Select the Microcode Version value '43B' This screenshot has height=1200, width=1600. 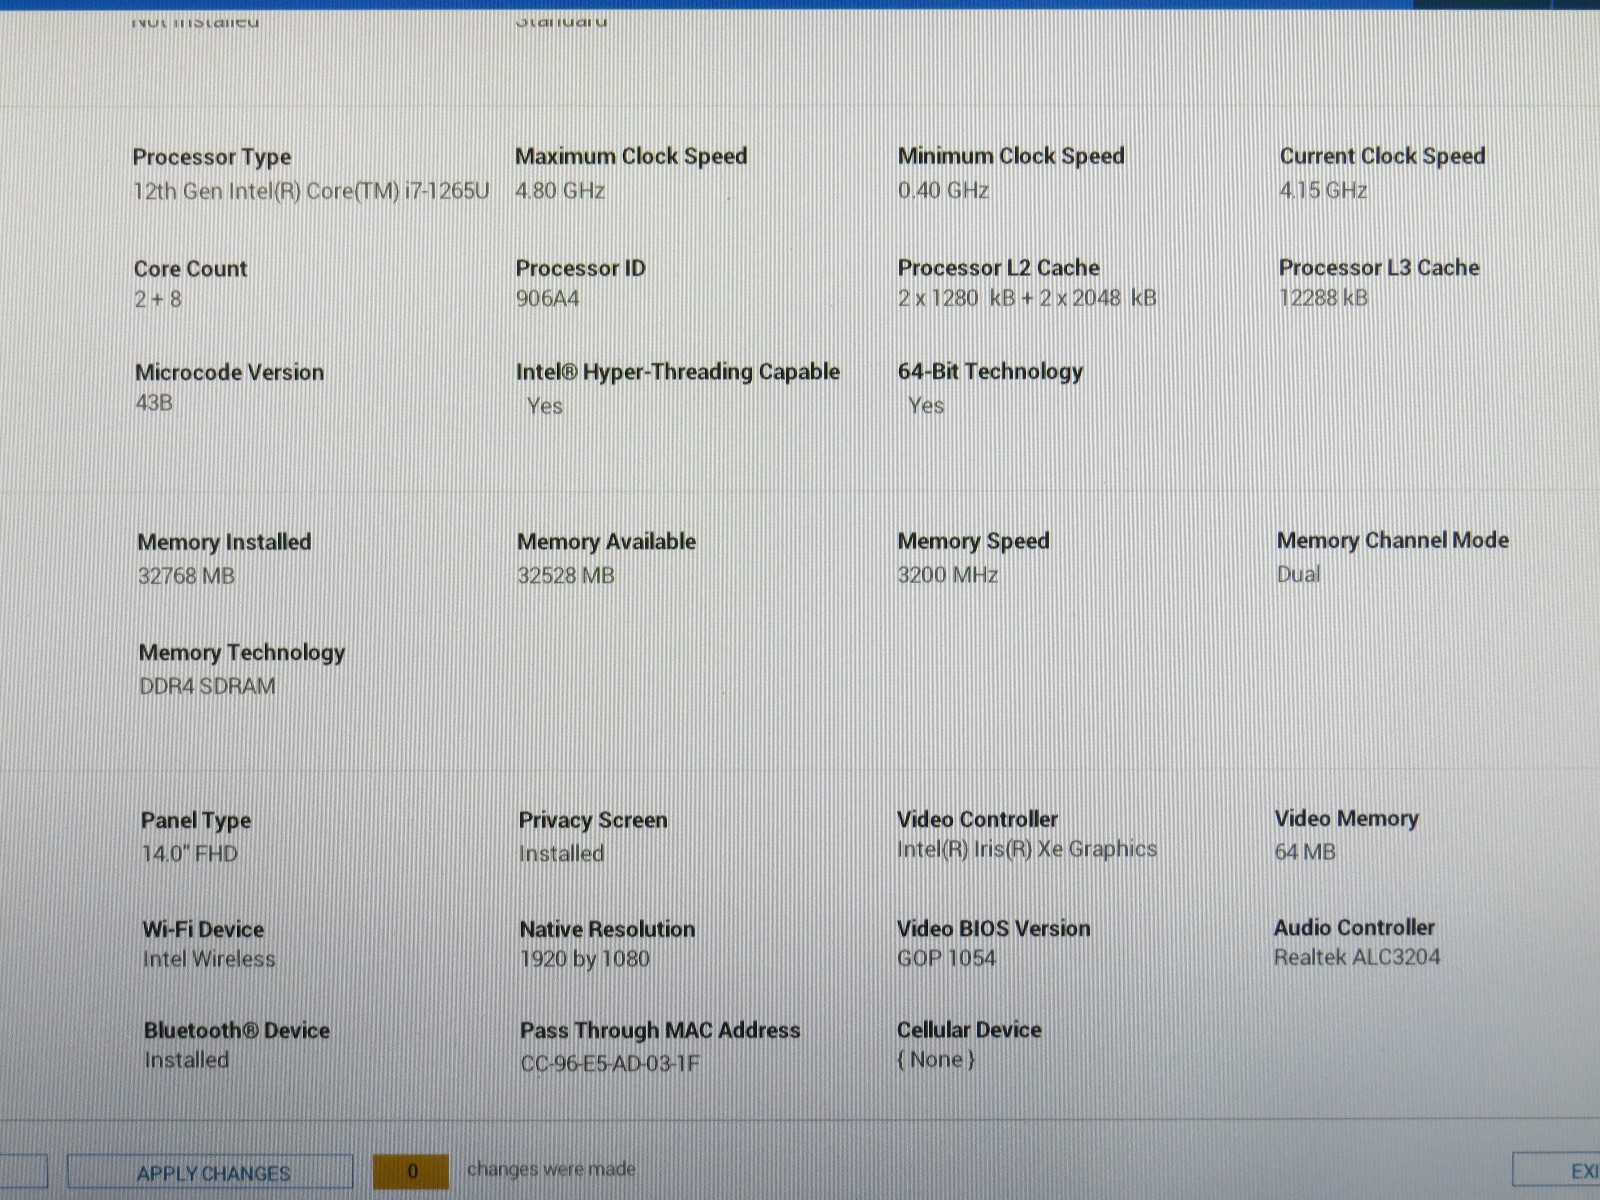pyautogui.click(x=154, y=403)
